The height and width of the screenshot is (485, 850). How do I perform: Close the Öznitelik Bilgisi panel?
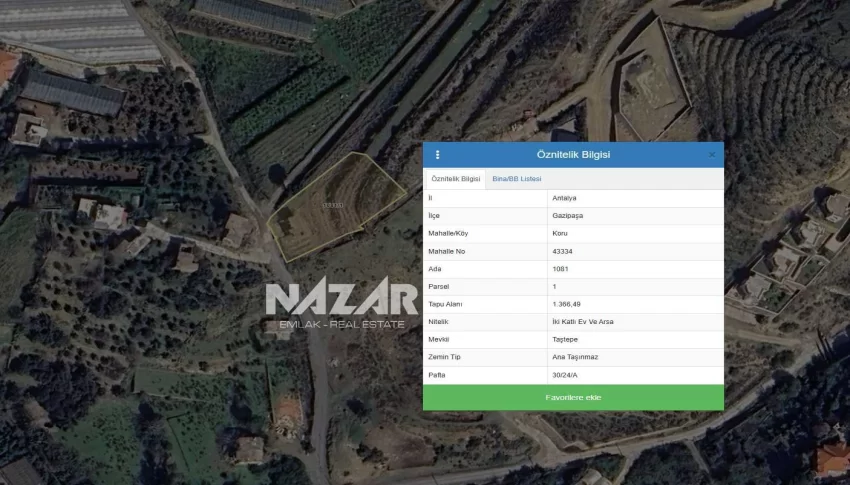(712, 155)
